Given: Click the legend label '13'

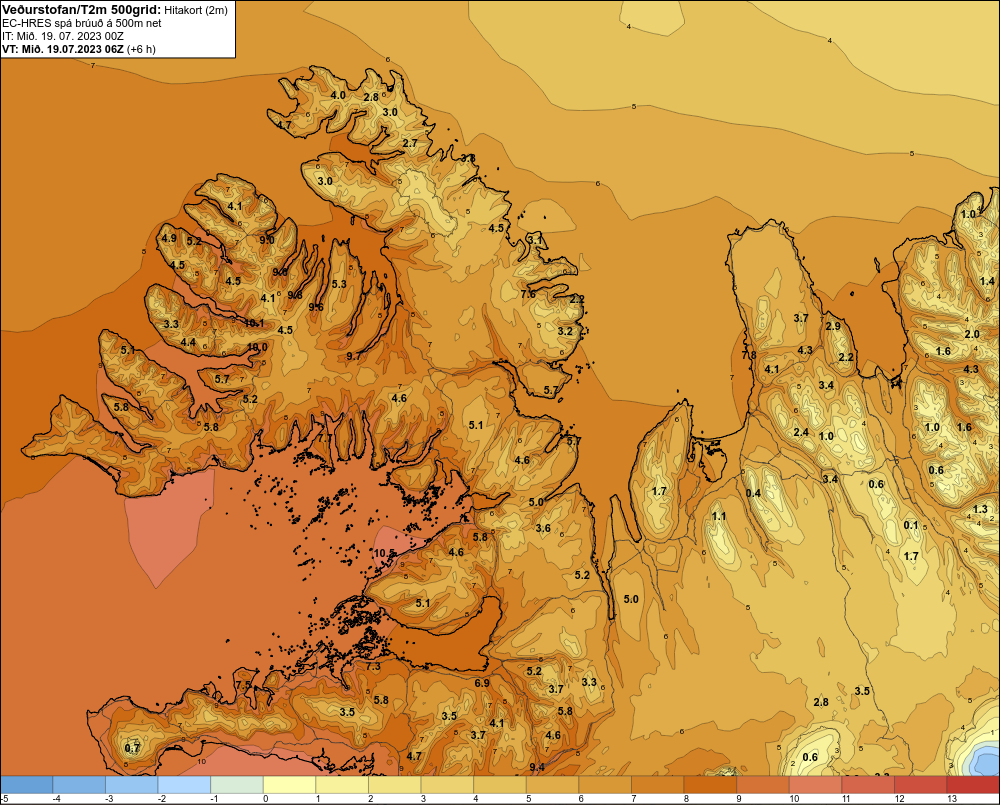Looking at the screenshot, I should point(952,799).
